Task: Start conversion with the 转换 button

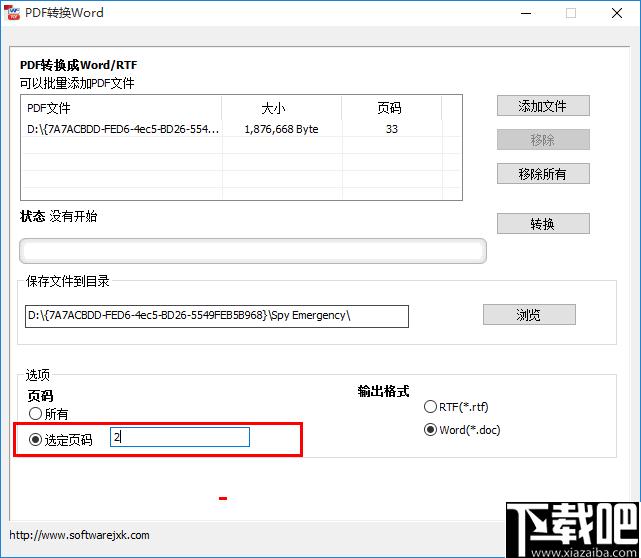Action: point(543,224)
